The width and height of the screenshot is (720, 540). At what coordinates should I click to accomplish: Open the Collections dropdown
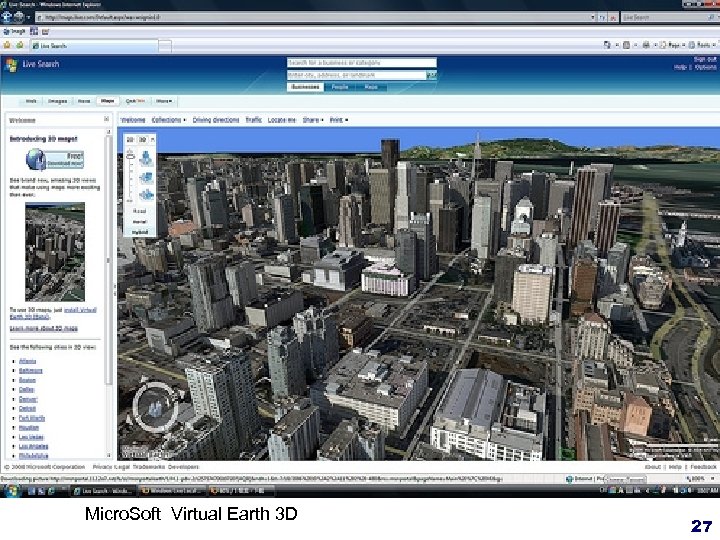pos(169,120)
